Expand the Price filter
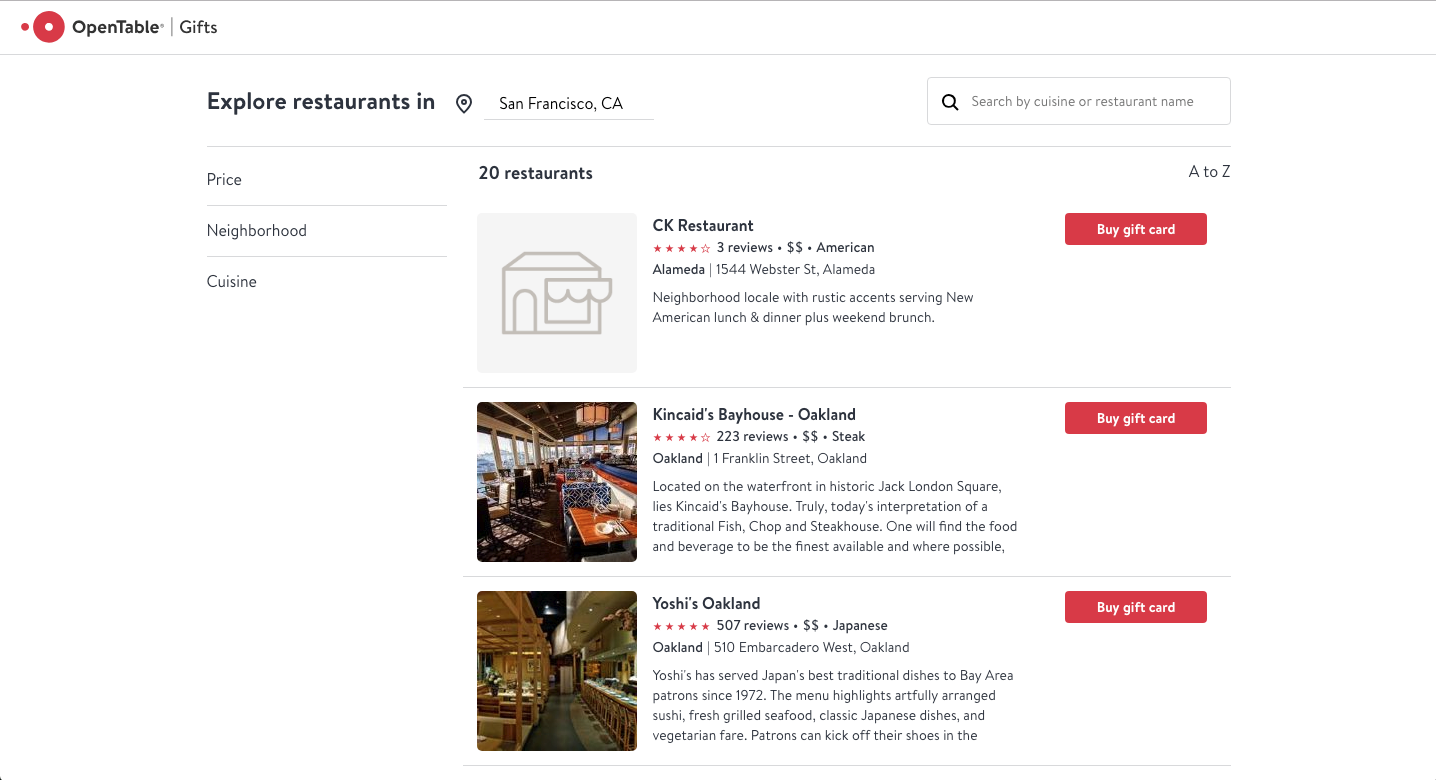Viewport: 1436px width, 780px height. click(327, 180)
